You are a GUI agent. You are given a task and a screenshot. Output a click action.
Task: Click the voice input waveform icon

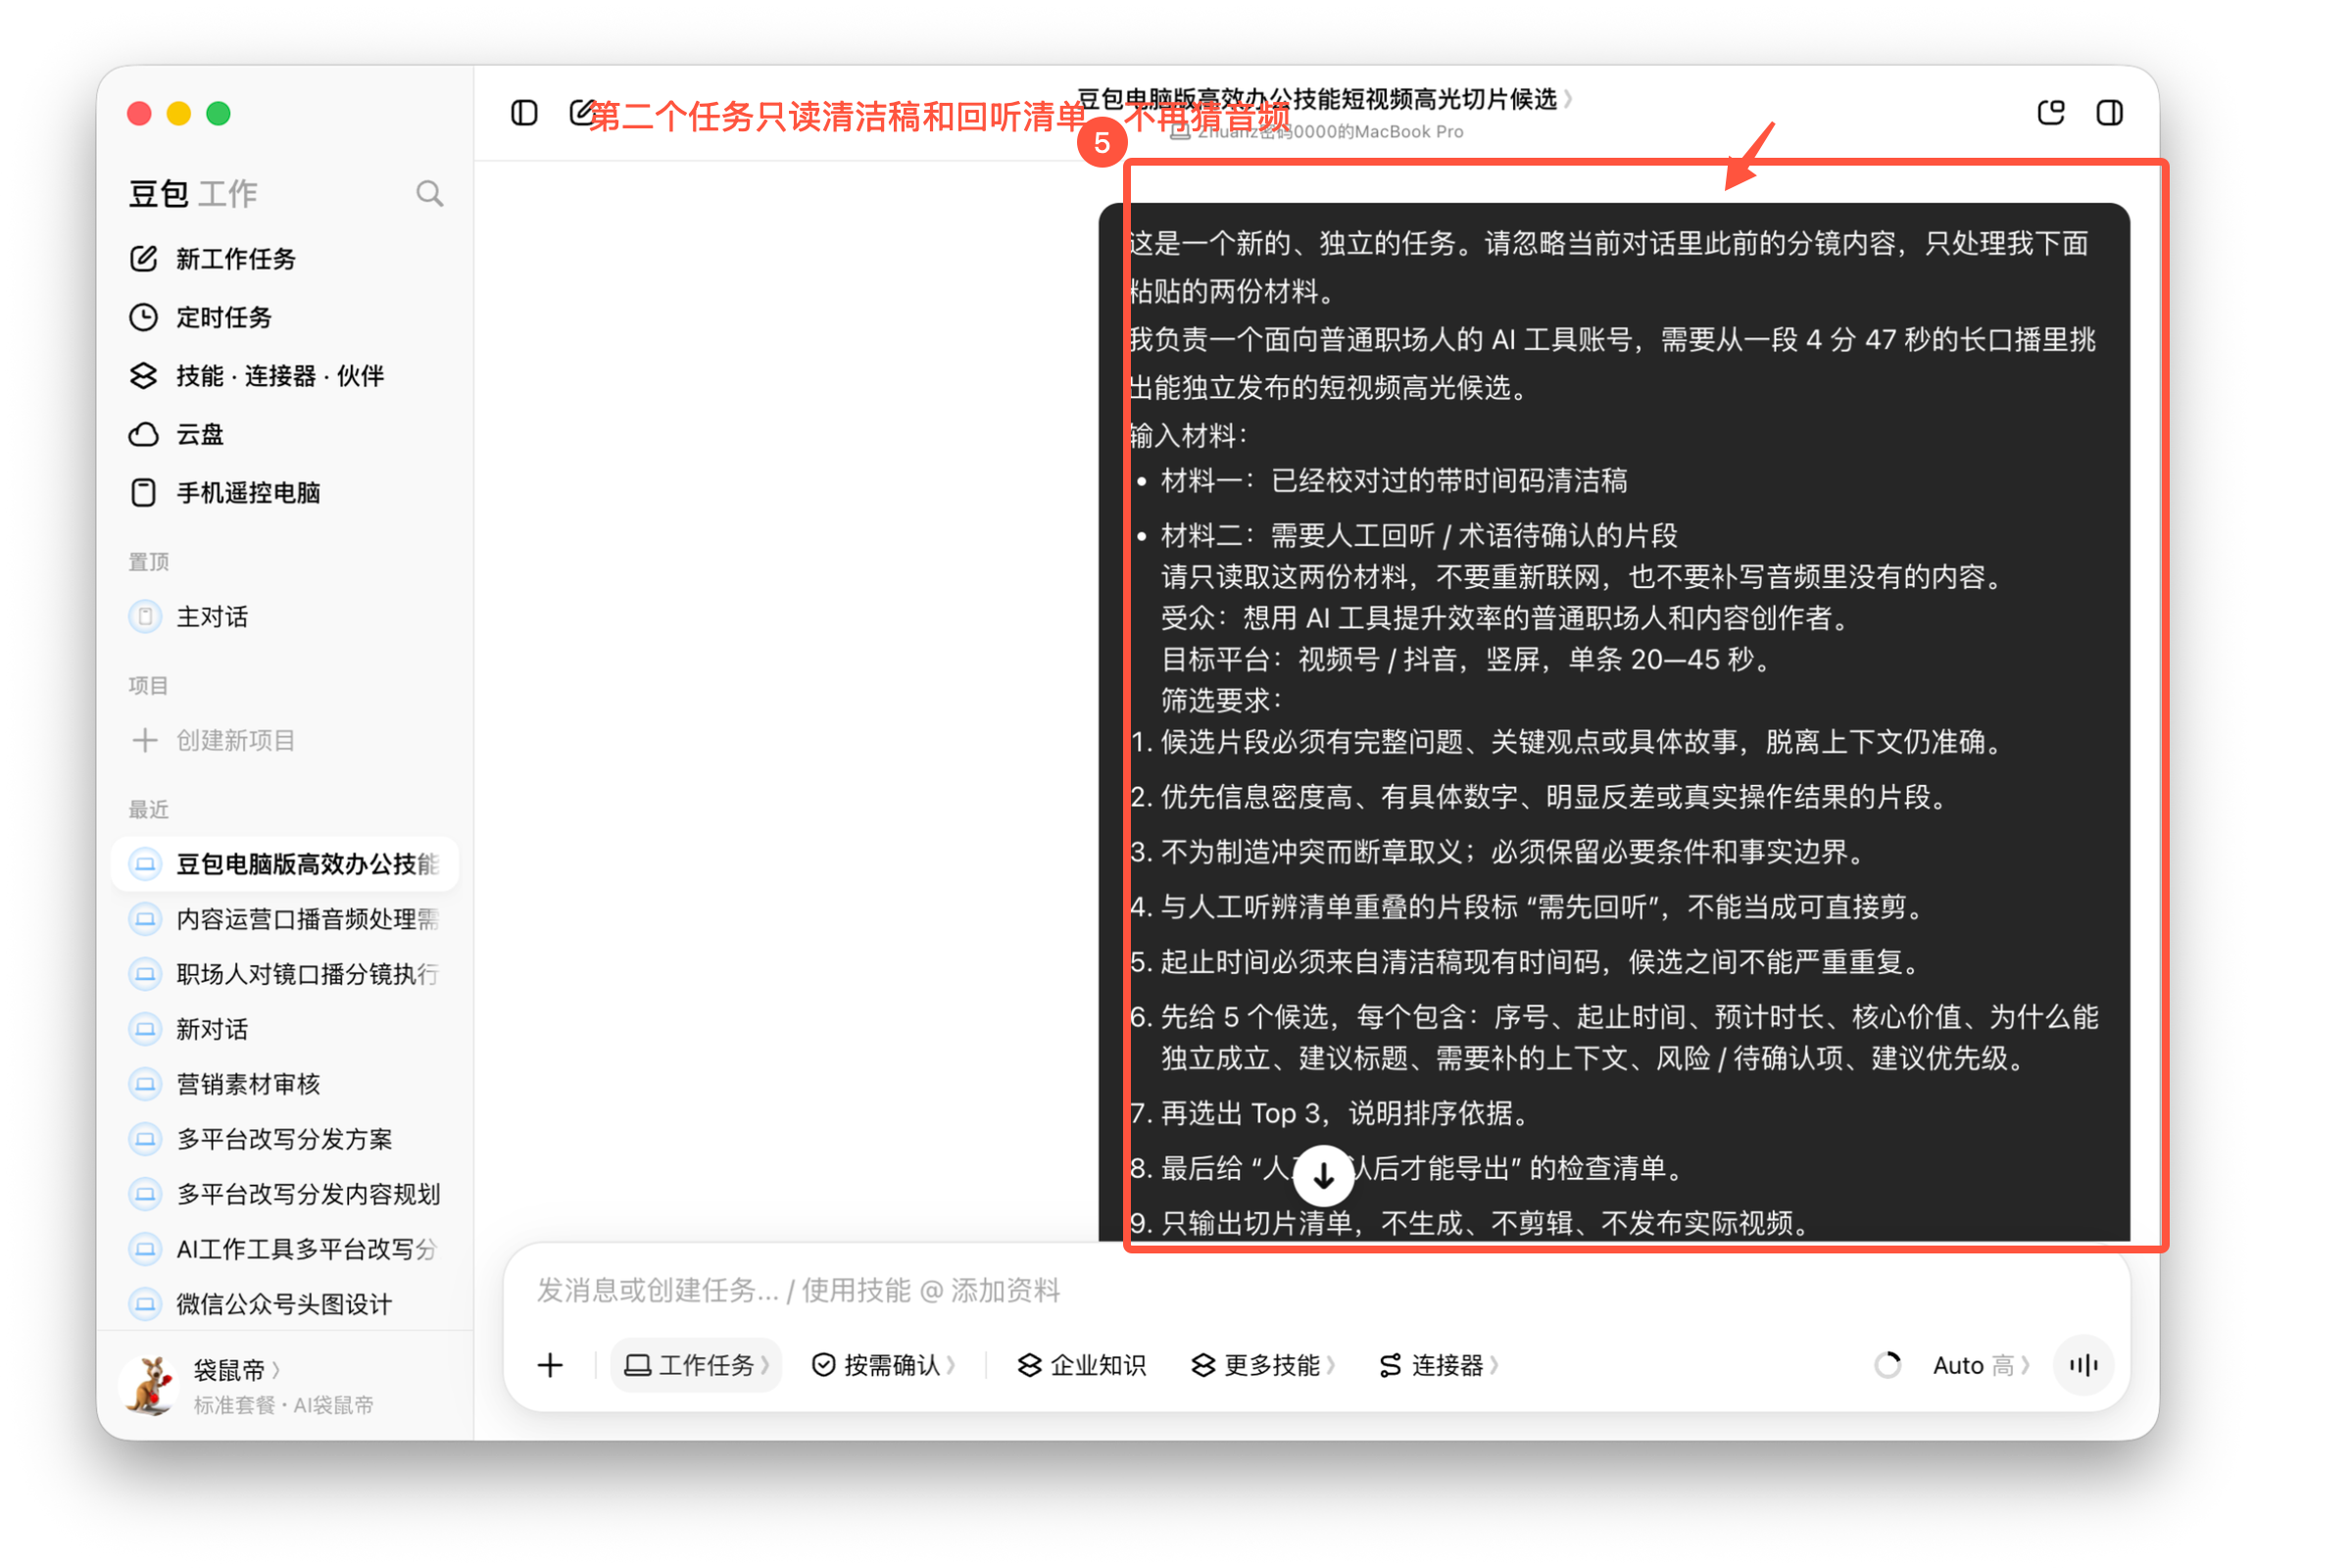(x=2084, y=1365)
